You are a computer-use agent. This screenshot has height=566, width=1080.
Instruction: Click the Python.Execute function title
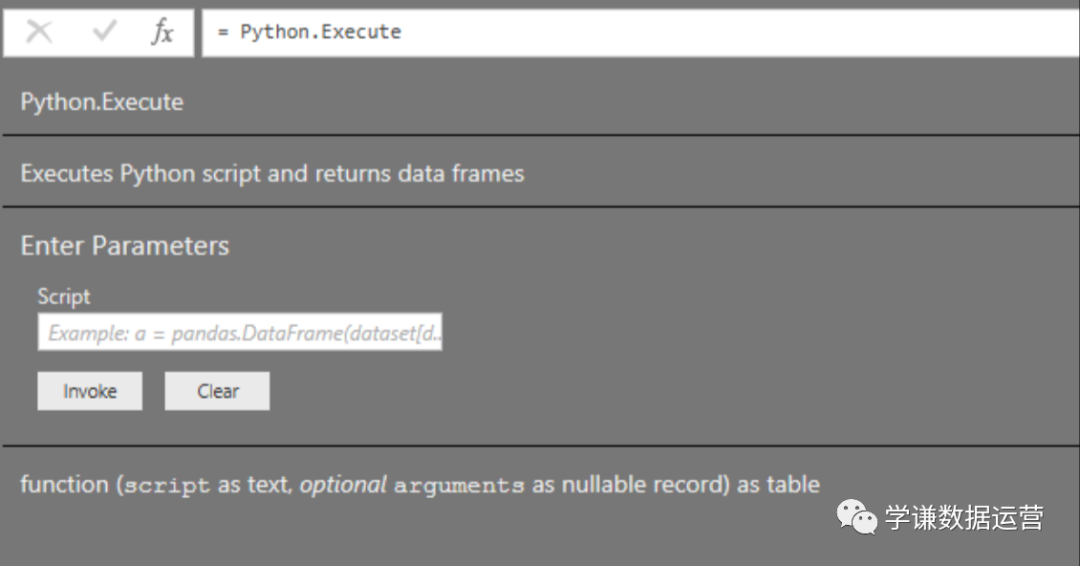102,102
